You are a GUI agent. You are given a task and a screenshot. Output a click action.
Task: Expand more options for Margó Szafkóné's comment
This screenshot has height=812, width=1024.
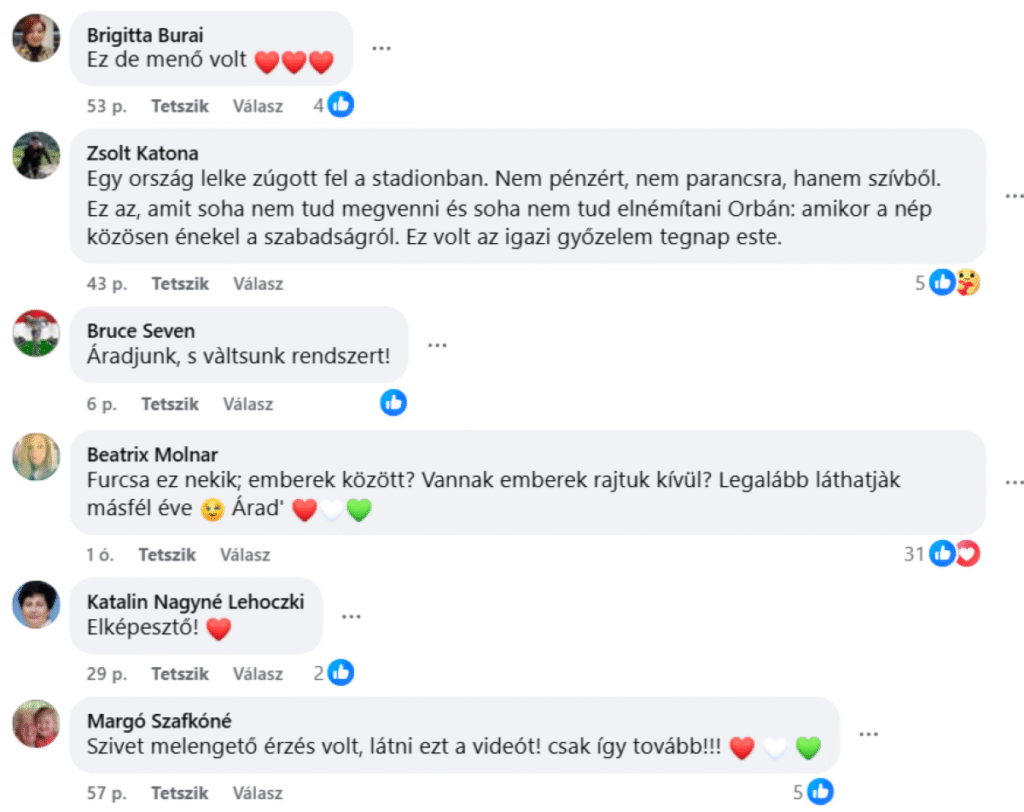click(x=868, y=734)
